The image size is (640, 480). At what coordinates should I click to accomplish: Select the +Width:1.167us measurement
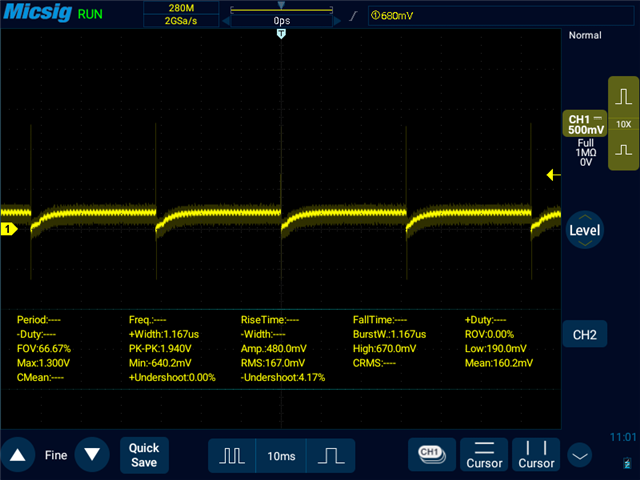[x=164, y=334]
